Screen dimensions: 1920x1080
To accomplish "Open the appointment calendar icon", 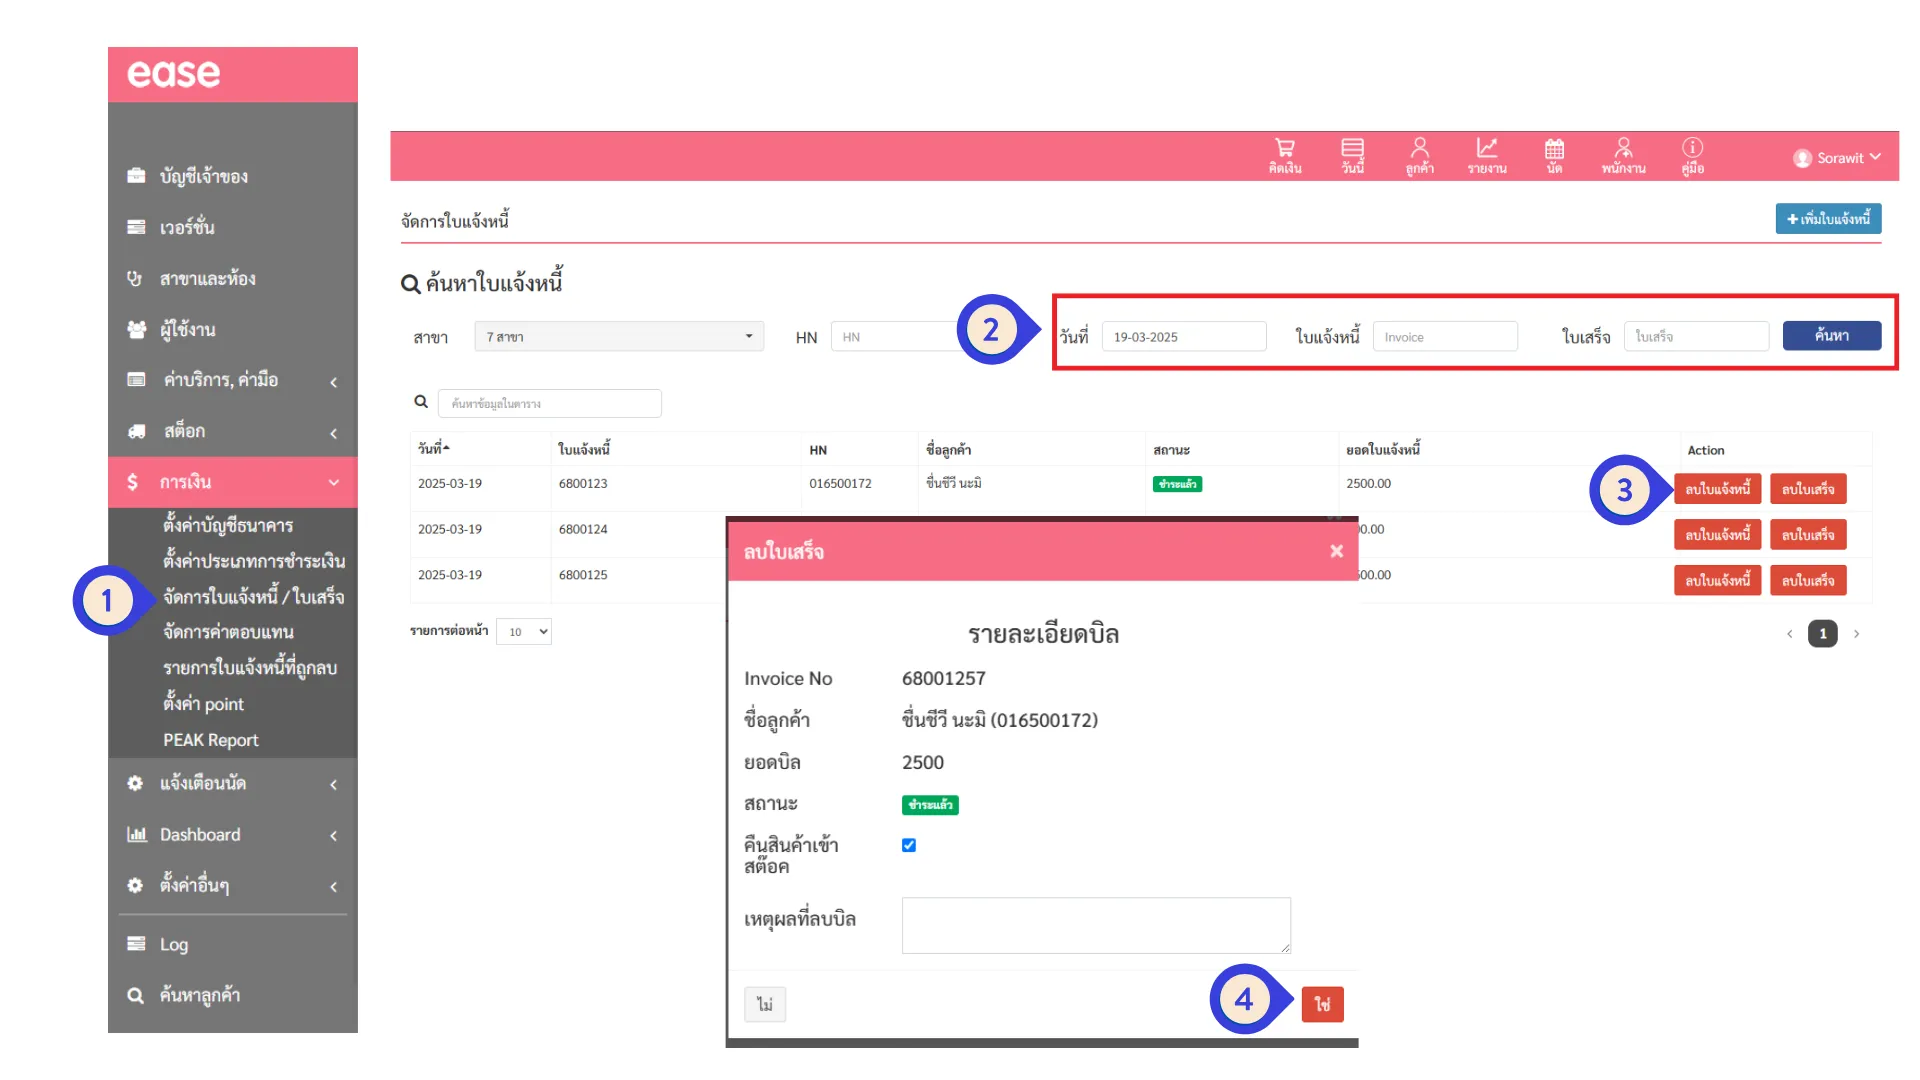I will 1554,155.
